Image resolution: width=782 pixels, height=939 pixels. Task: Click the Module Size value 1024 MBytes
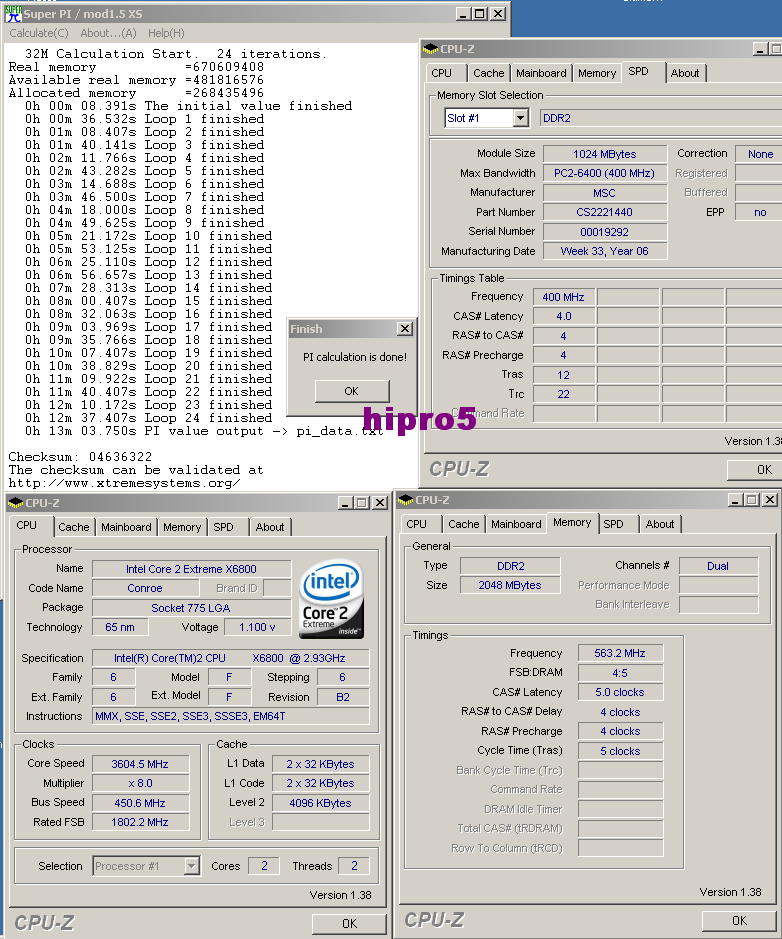point(605,154)
